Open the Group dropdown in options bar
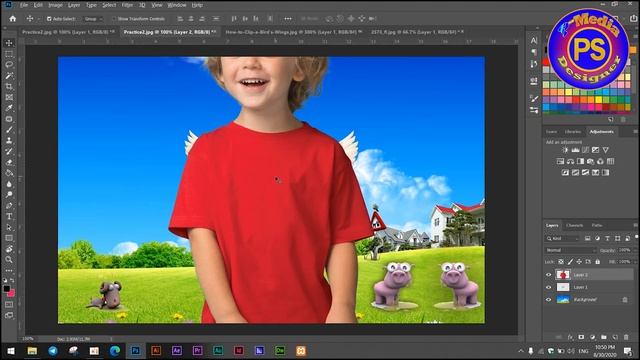The image size is (640, 360). pyautogui.click(x=93, y=19)
